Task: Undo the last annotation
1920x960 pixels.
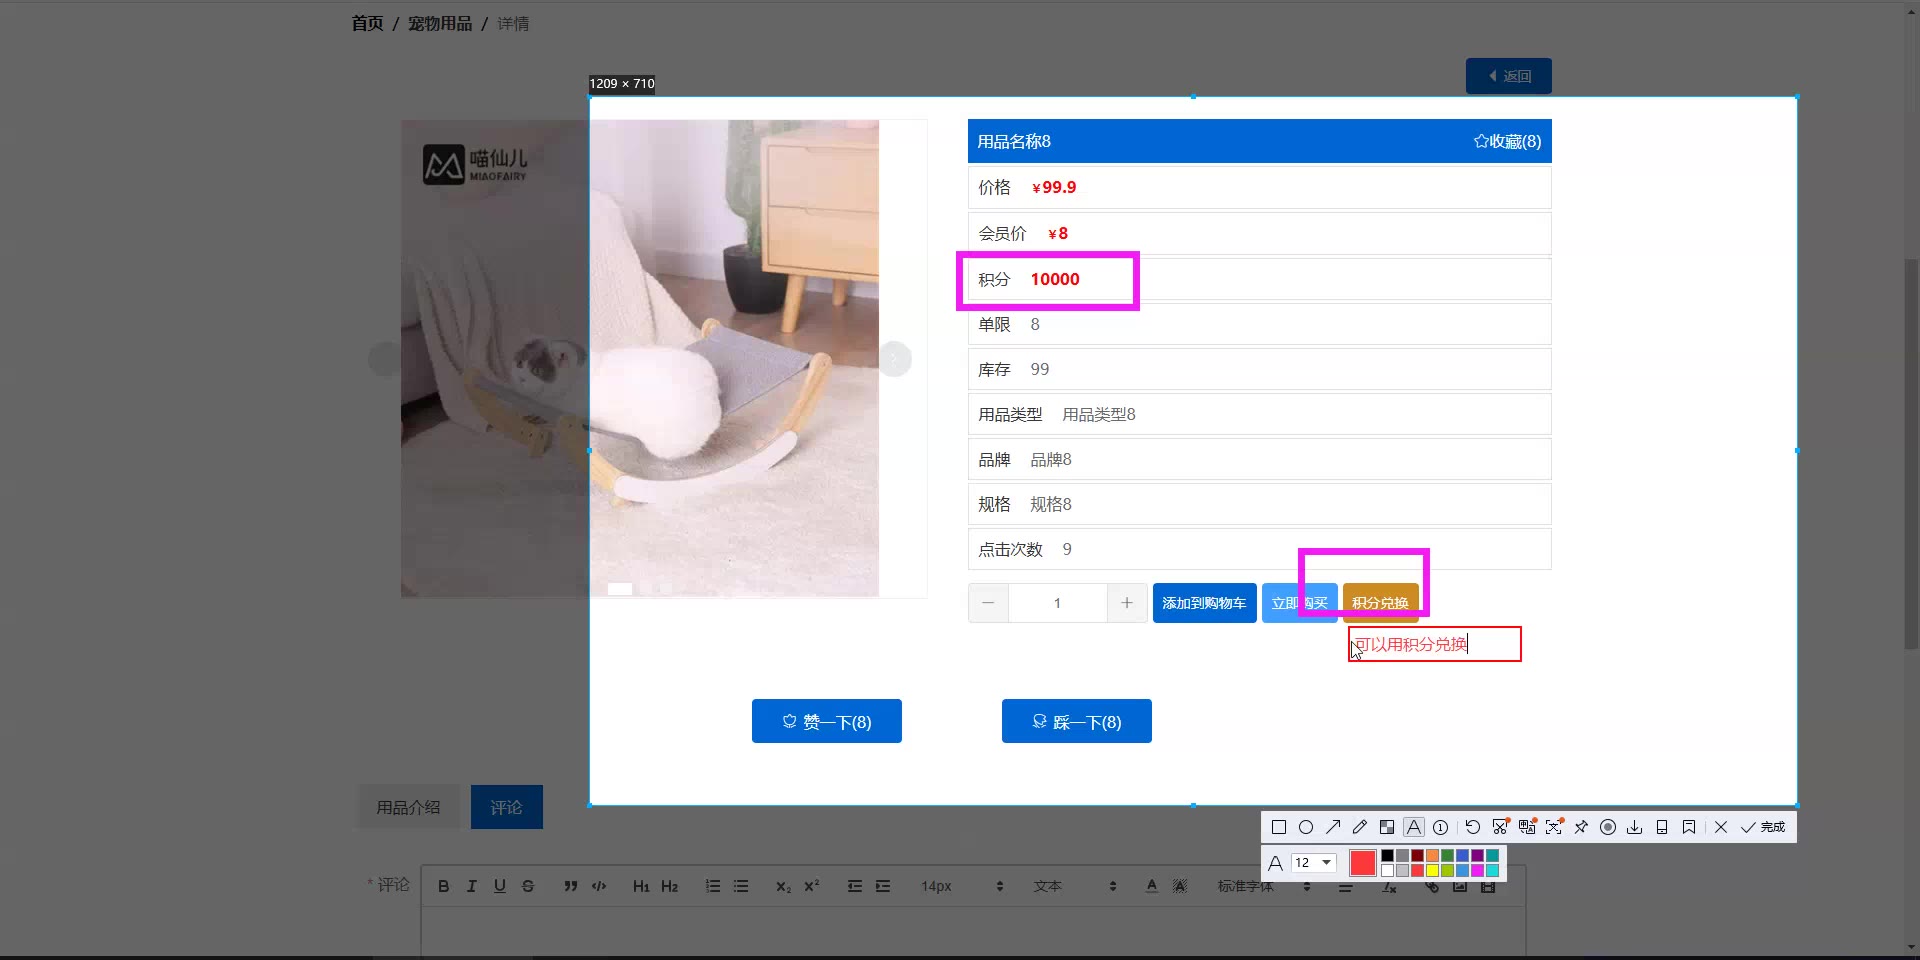Action: pos(1472,827)
